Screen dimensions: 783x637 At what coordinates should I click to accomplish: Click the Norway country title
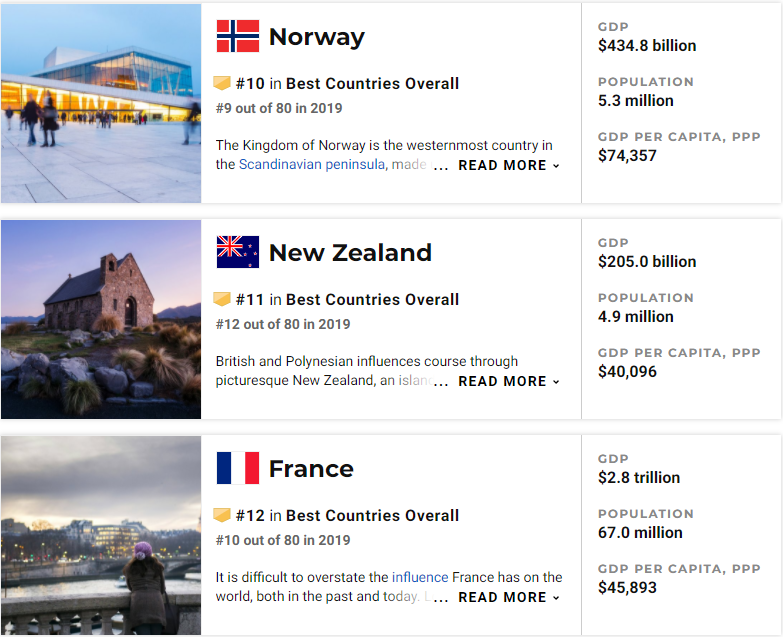click(x=316, y=38)
